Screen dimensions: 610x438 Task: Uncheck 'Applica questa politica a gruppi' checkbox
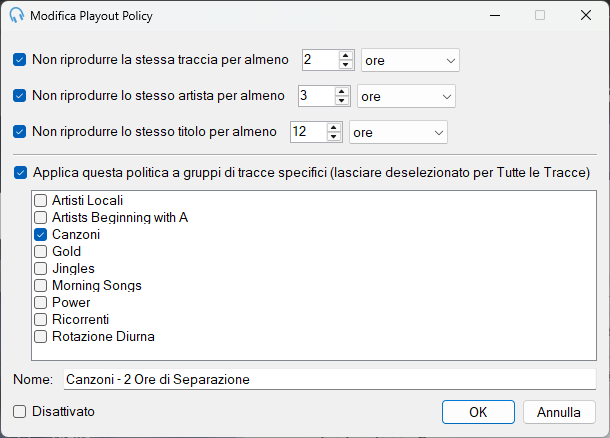(x=20, y=173)
